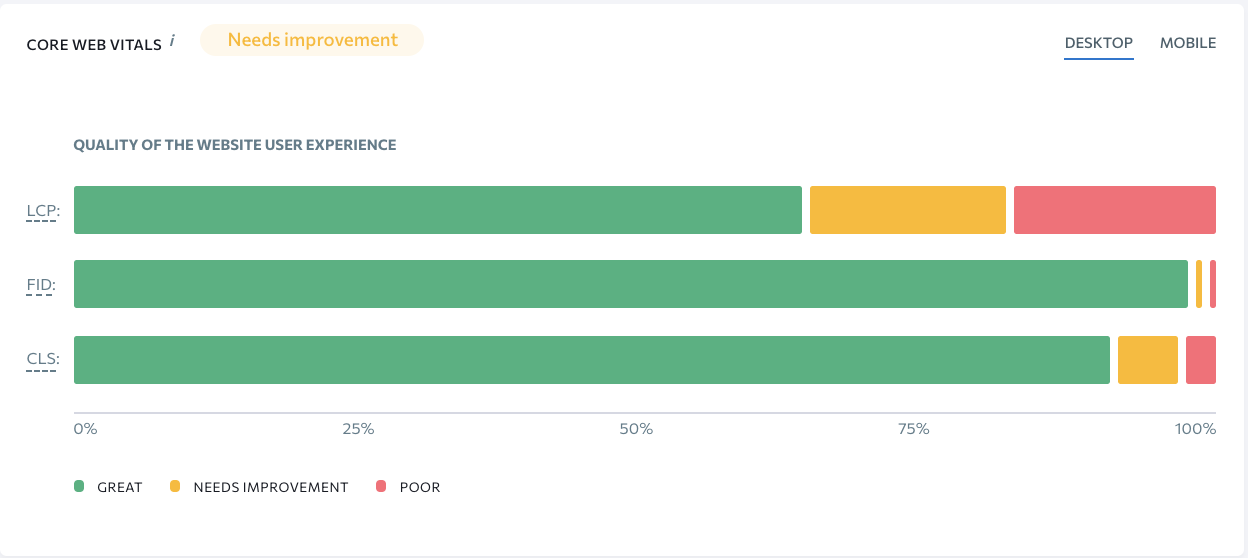Click the FID metric label
This screenshot has width=1248, height=558.
[42, 285]
